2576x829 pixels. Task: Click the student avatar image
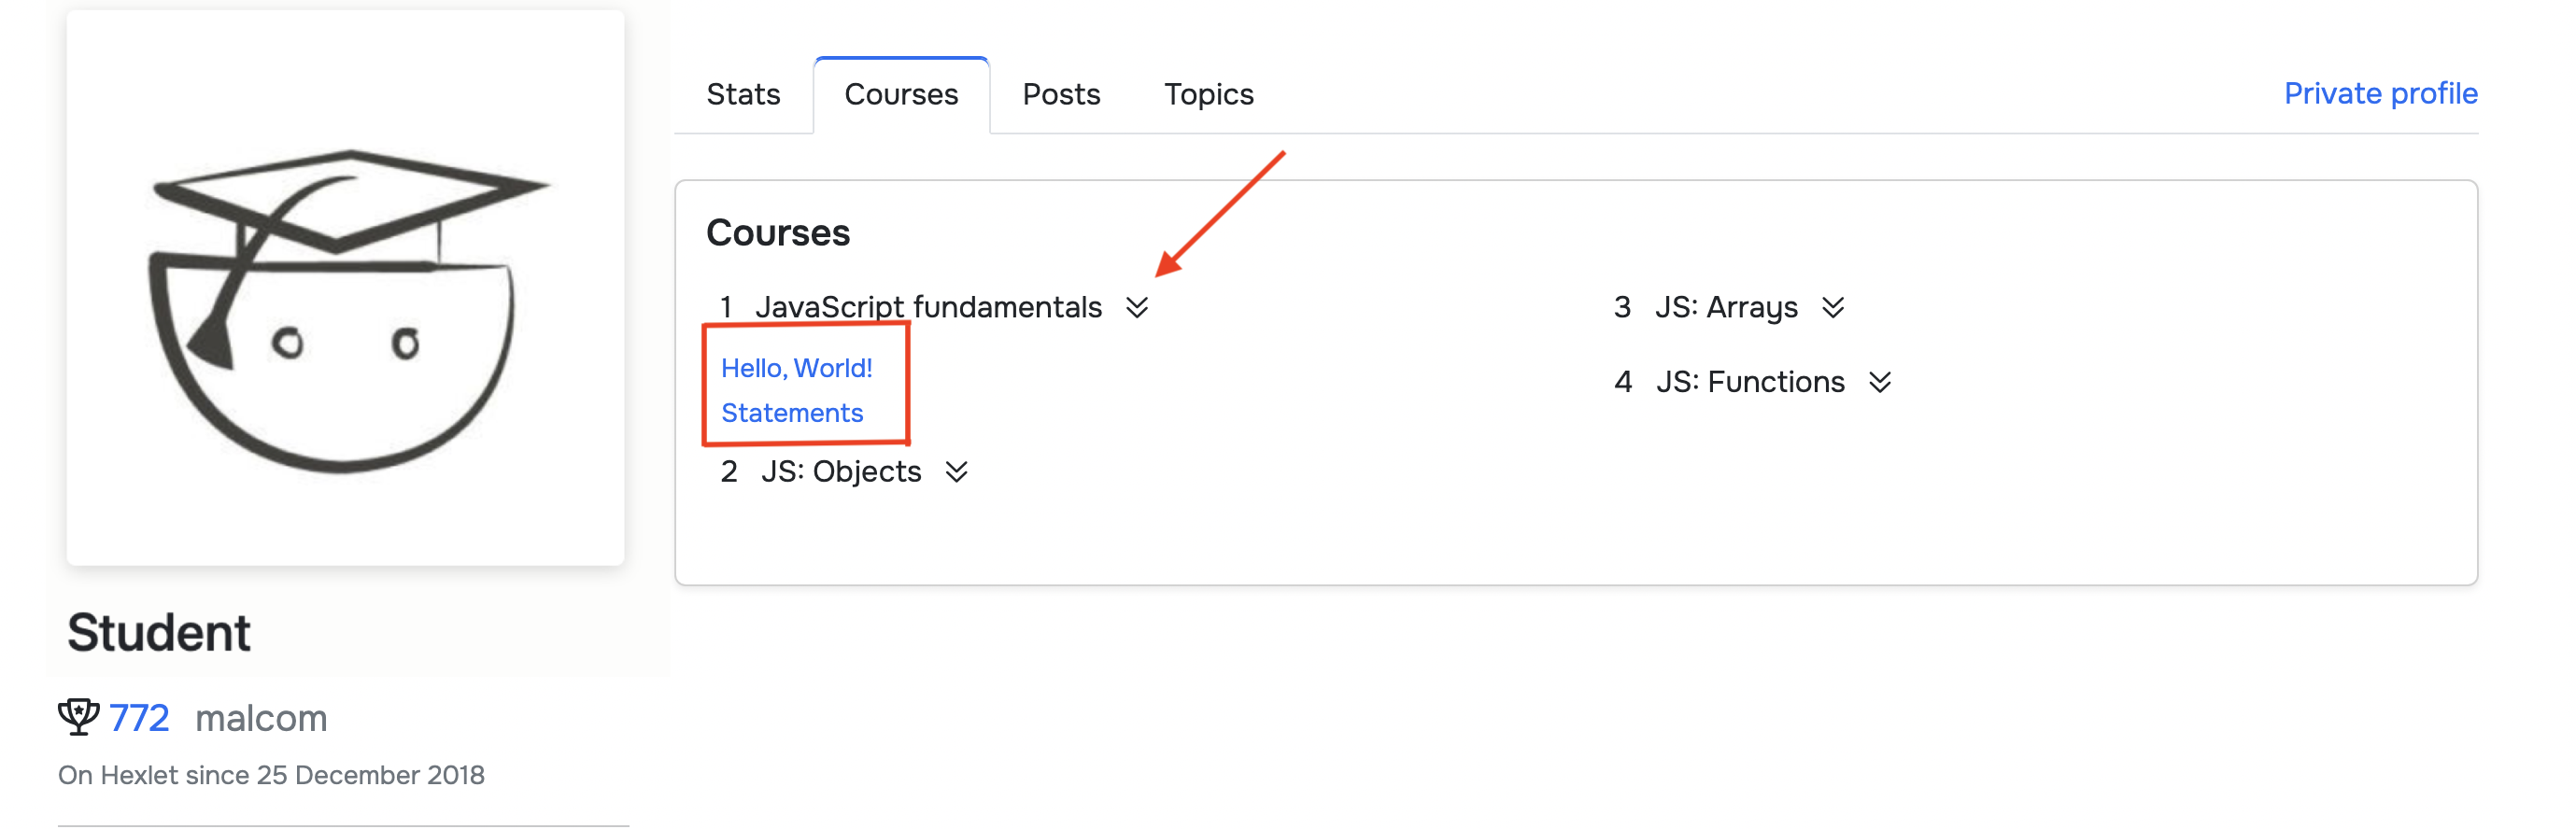(345, 288)
